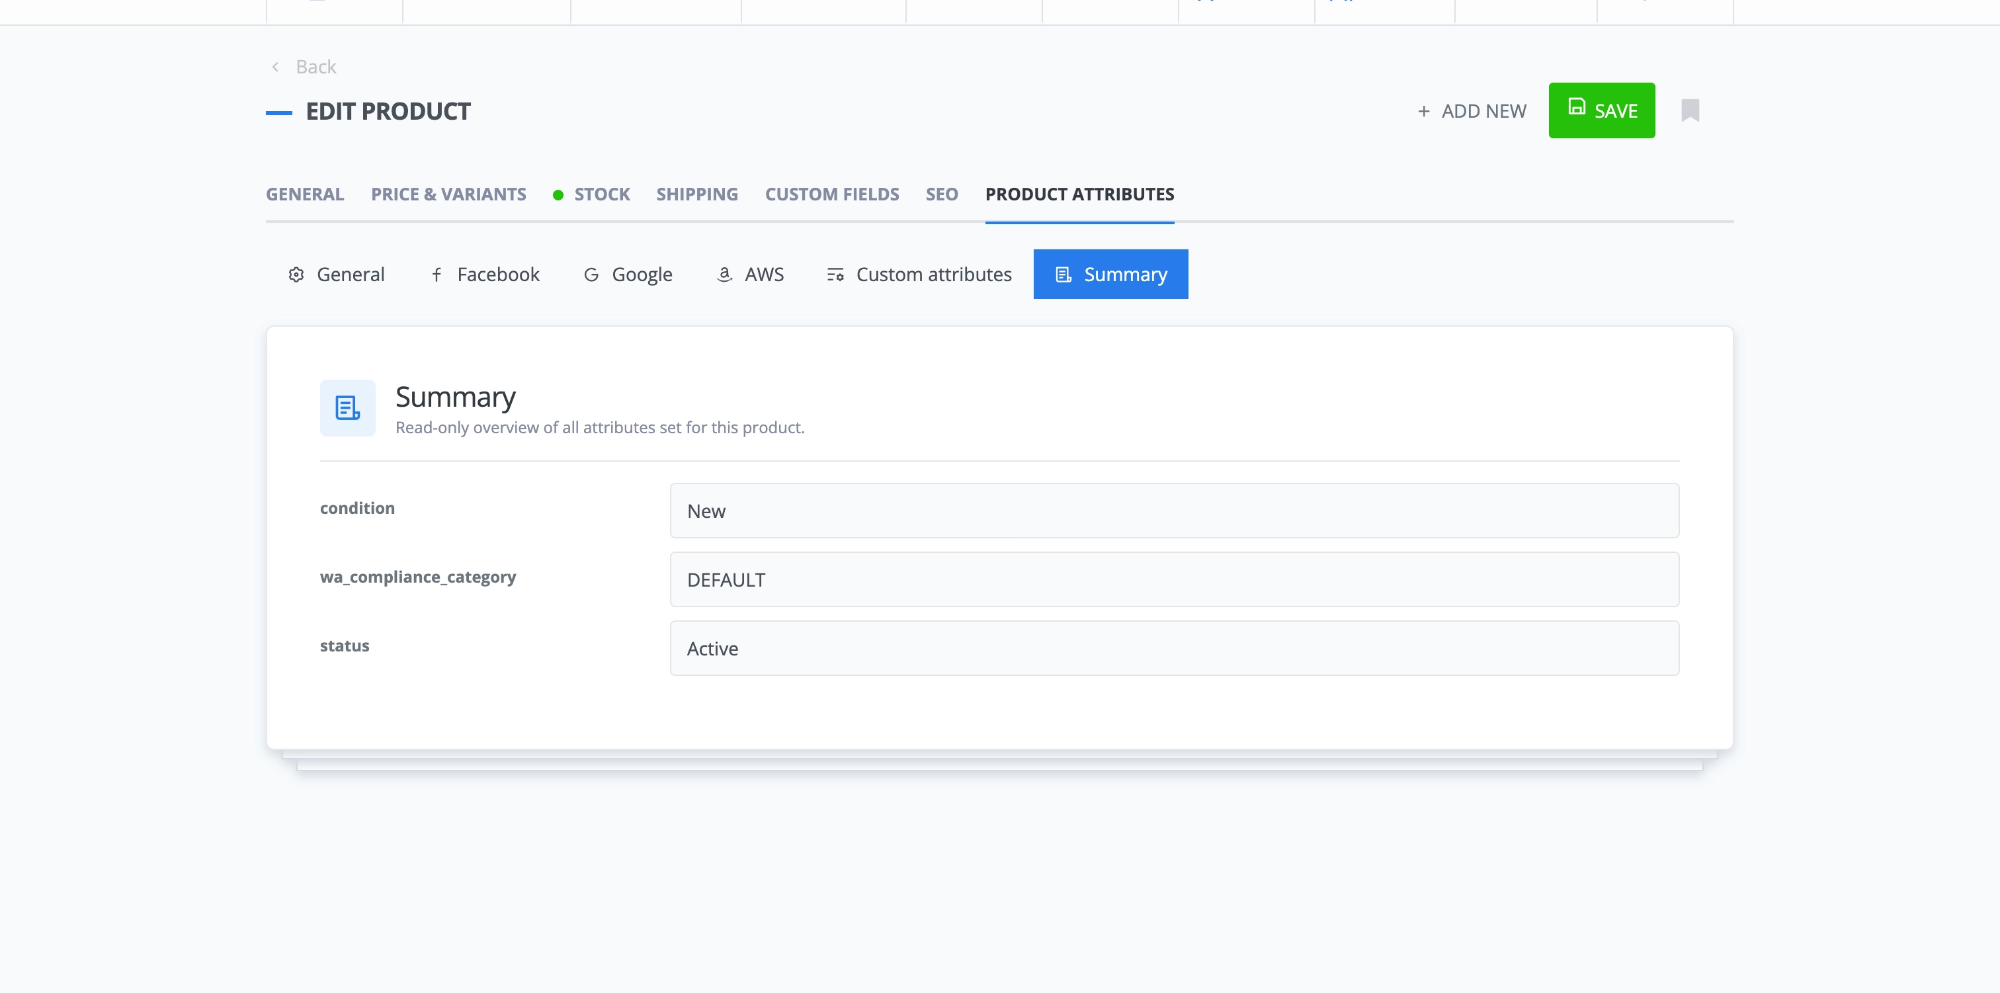Screen dimensions: 2000x993
Task: Open the General product tab
Action: click(x=305, y=194)
